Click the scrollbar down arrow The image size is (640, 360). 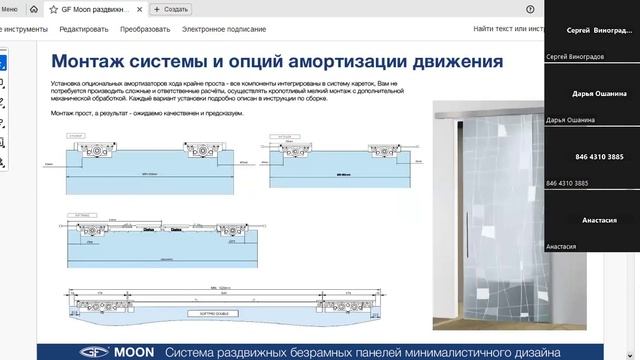click(x=630, y=356)
